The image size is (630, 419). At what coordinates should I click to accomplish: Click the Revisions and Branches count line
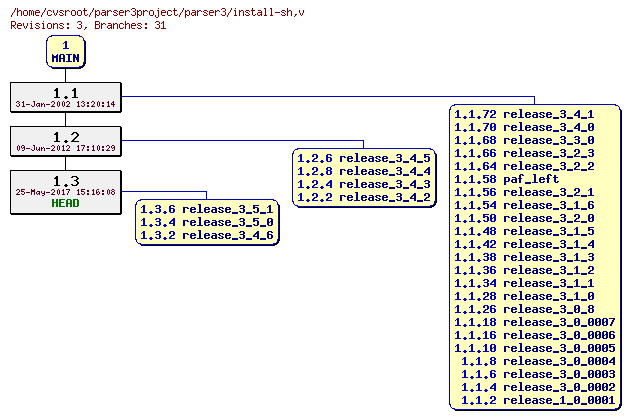coord(88,25)
